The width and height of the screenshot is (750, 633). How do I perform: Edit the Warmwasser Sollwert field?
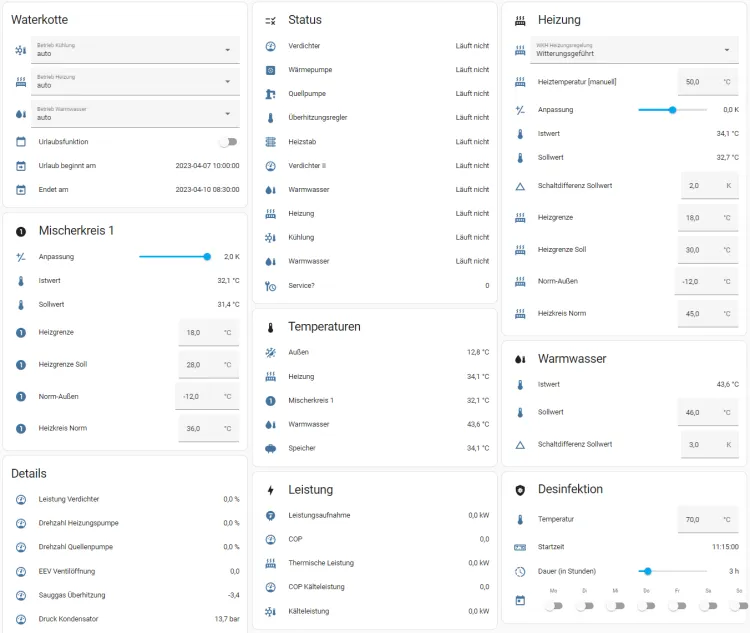pyautogui.click(x=708, y=412)
